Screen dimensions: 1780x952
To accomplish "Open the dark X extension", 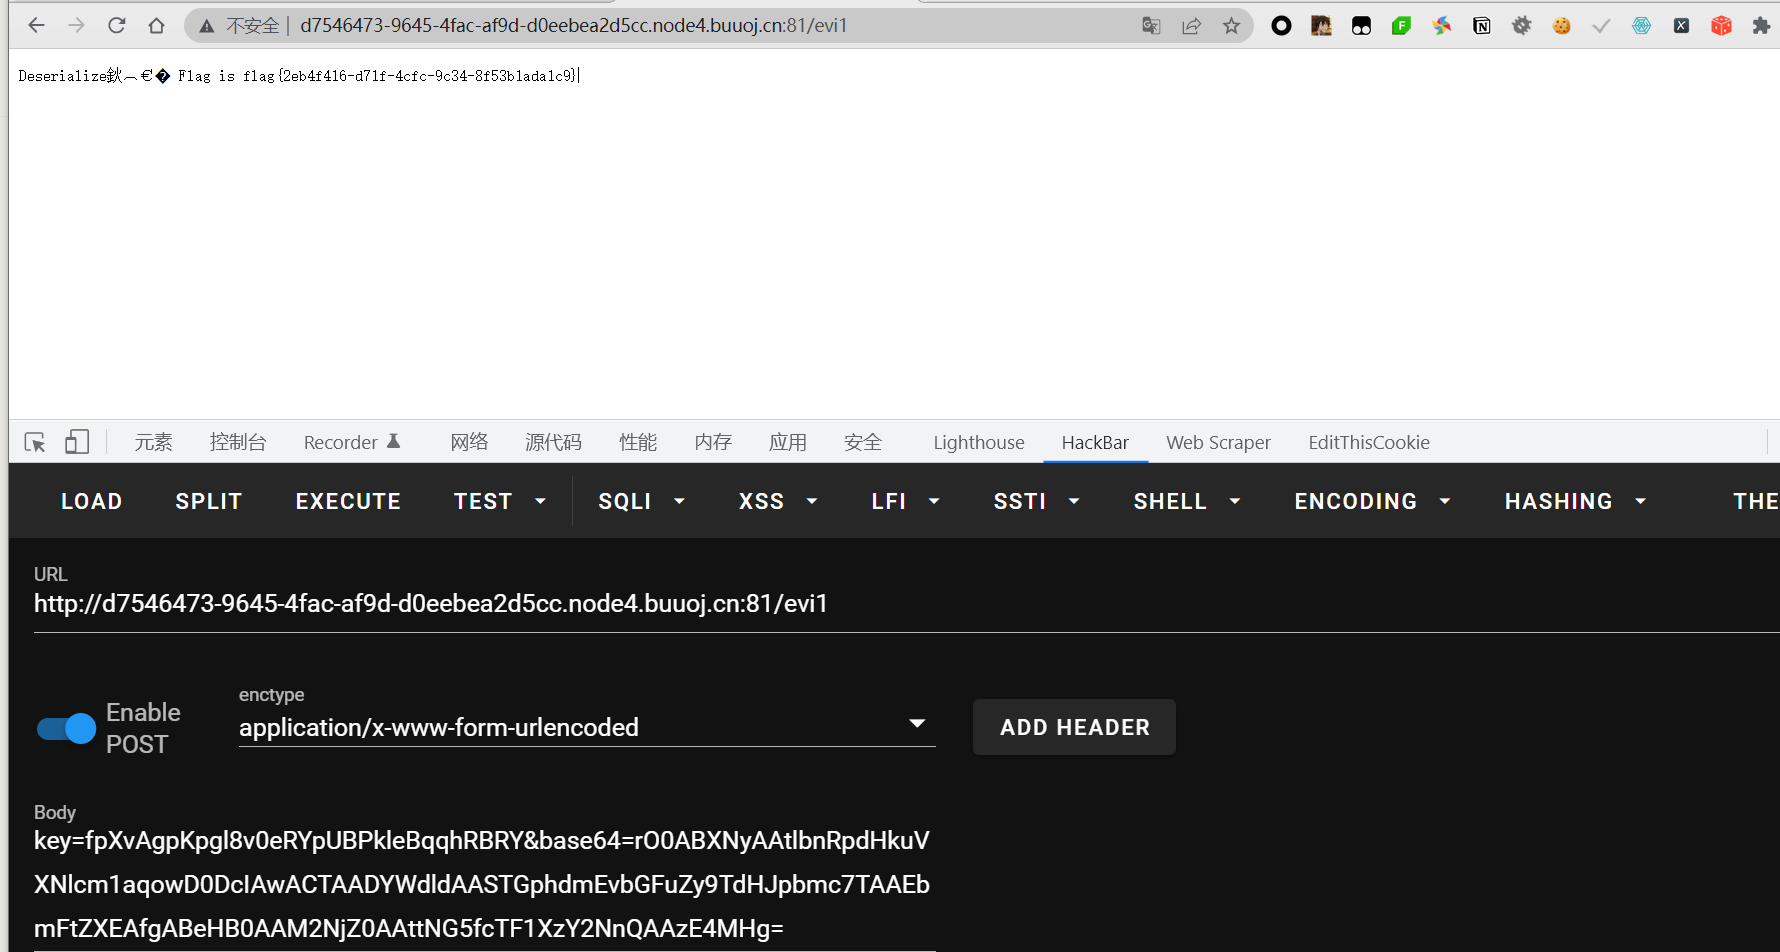I will tap(1681, 26).
